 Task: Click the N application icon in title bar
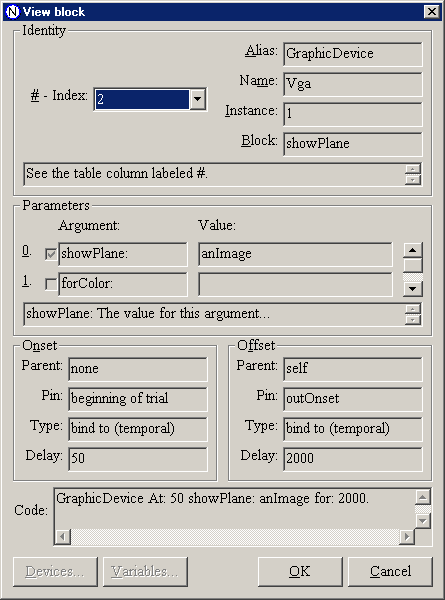coord(12,11)
